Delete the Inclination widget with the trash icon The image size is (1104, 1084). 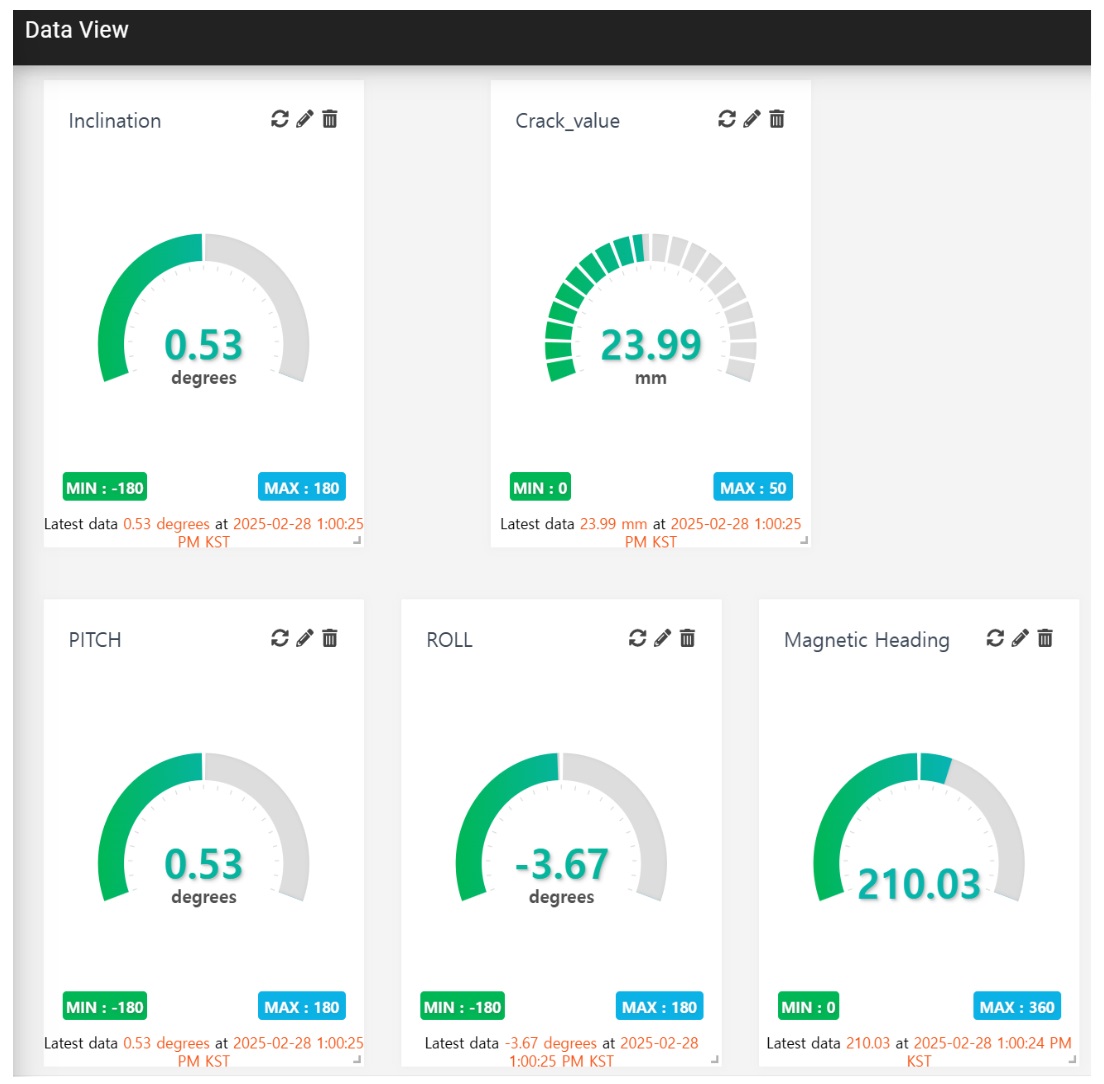330,119
